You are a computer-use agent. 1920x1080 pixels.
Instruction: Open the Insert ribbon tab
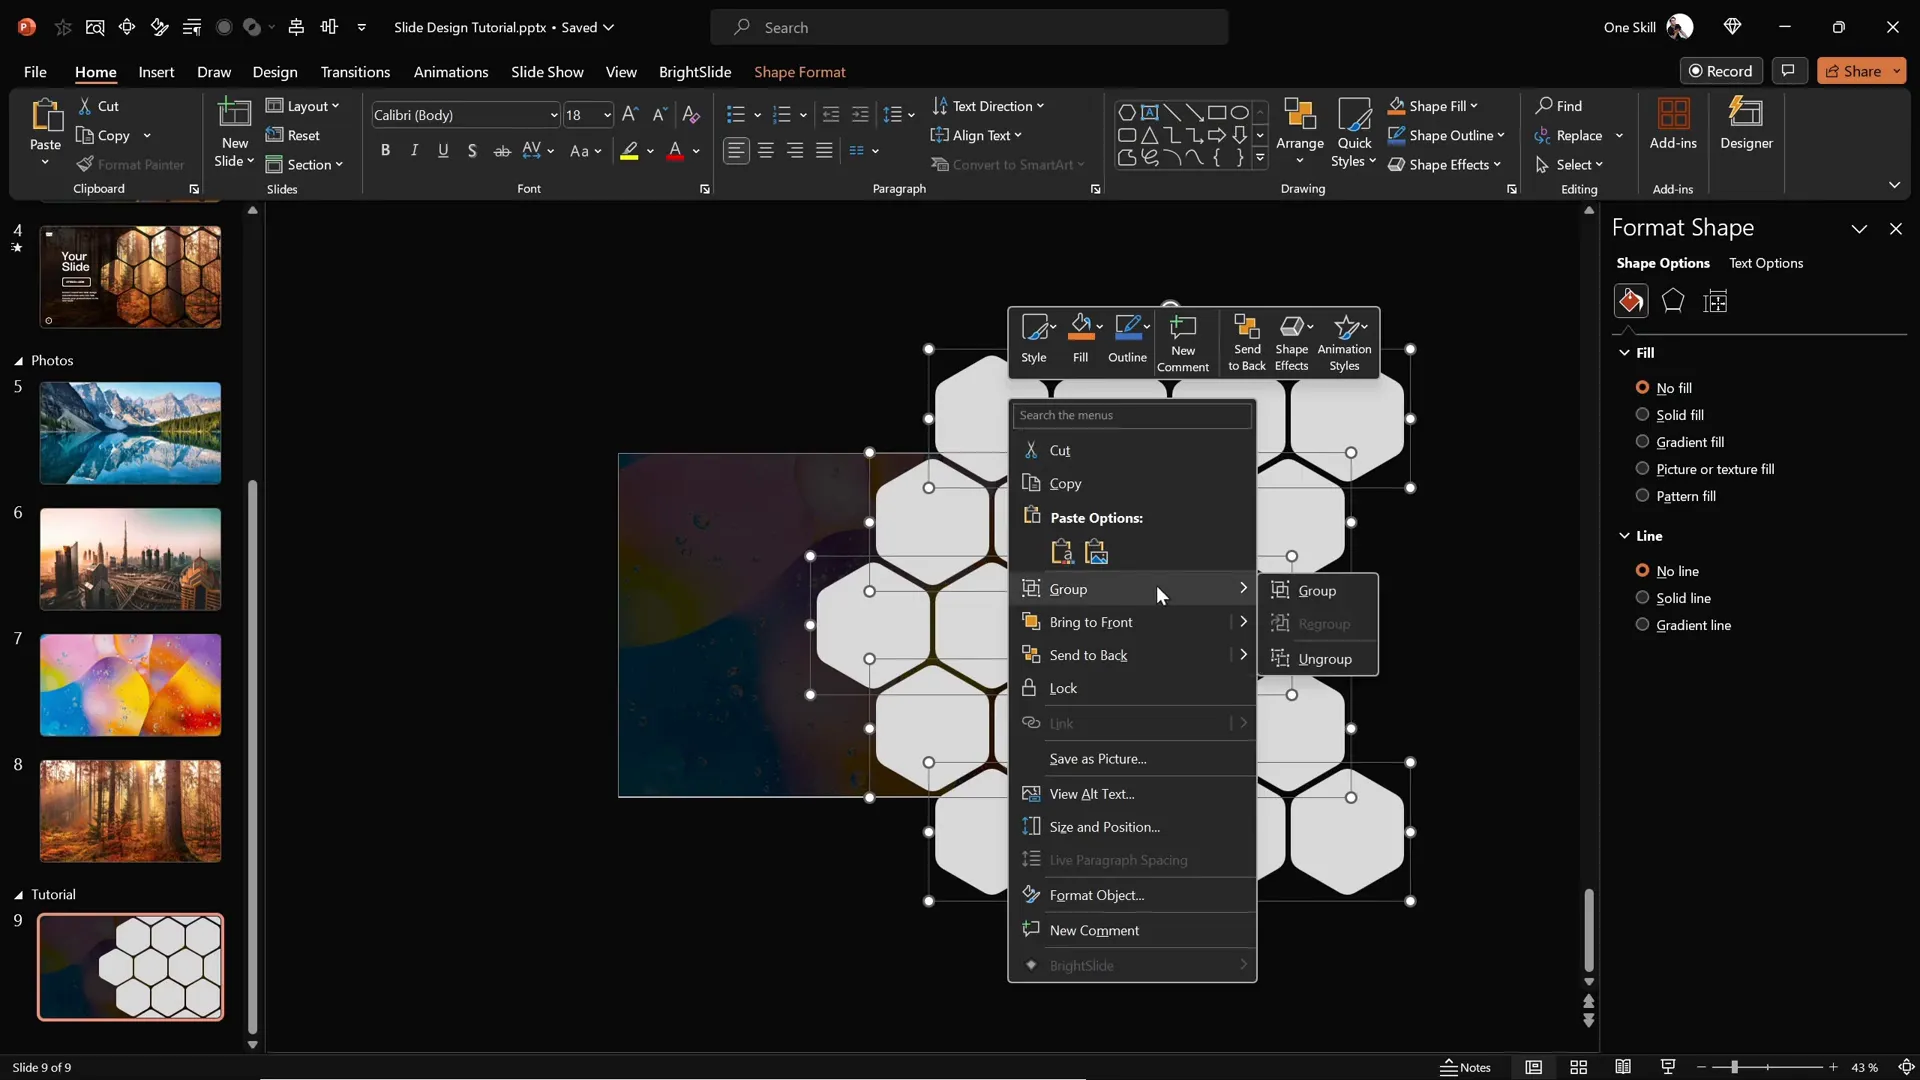tap(156, 72)
